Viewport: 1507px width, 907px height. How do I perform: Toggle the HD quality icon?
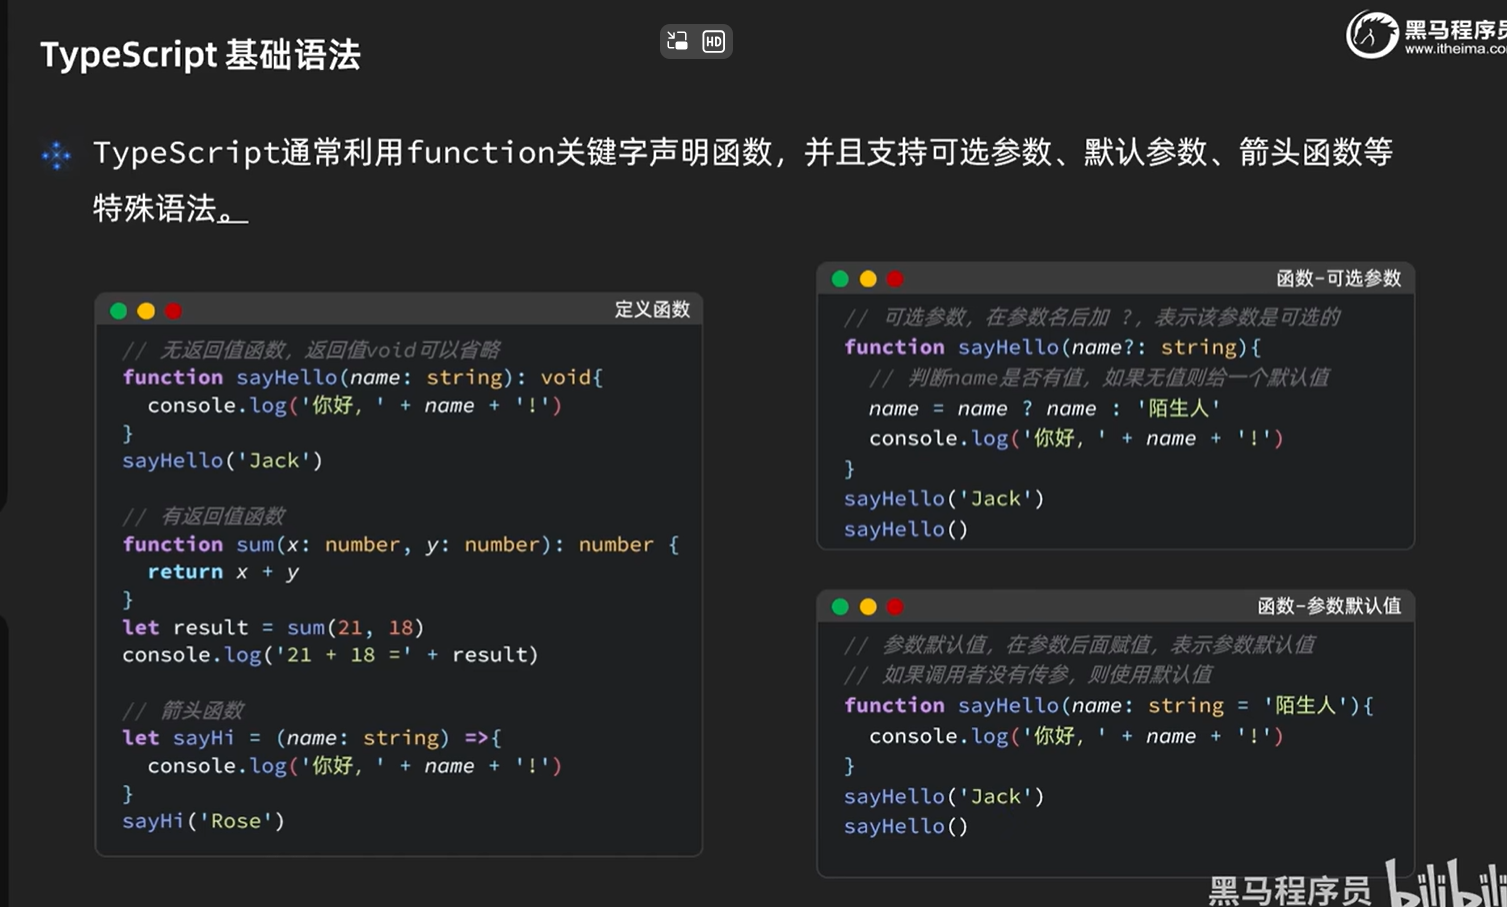[x=713, y=41]
